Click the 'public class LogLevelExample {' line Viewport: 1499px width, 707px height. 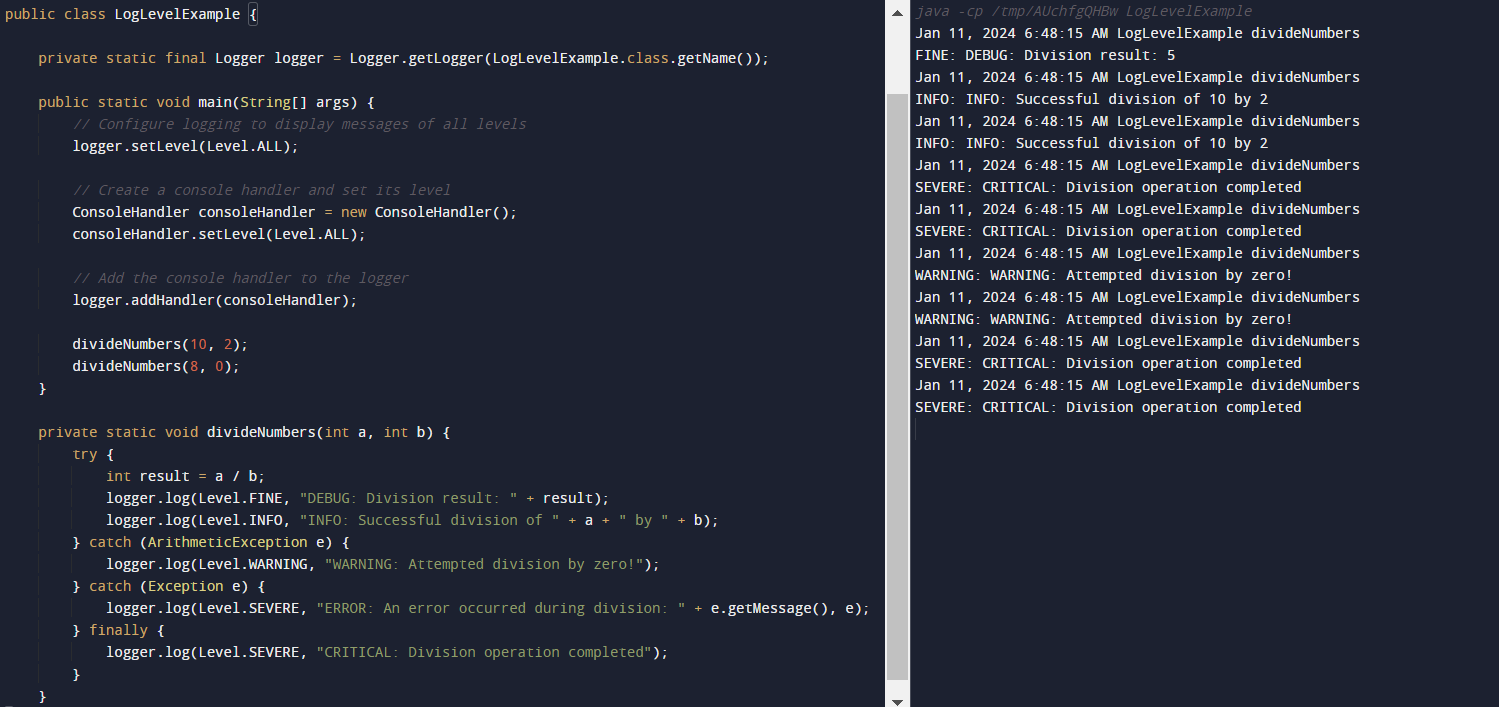(131, 14)
